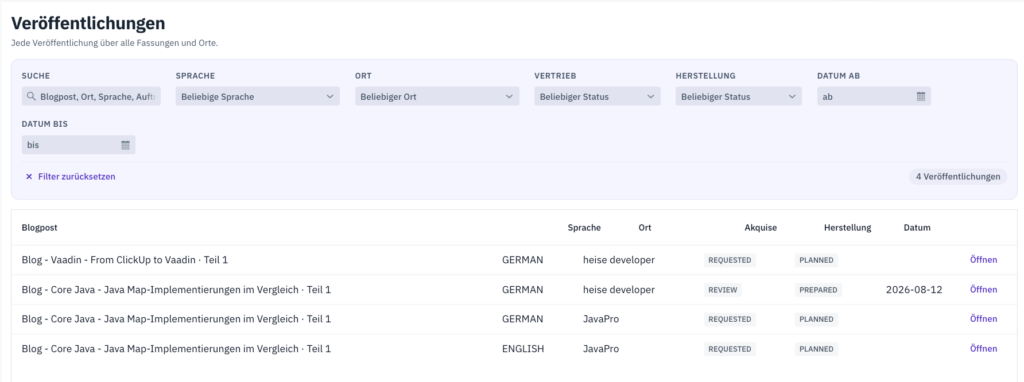This screenshot has height=382, width=1024.
Task: Click the PREPARED status badge
Action: click(x=818, y=290)
